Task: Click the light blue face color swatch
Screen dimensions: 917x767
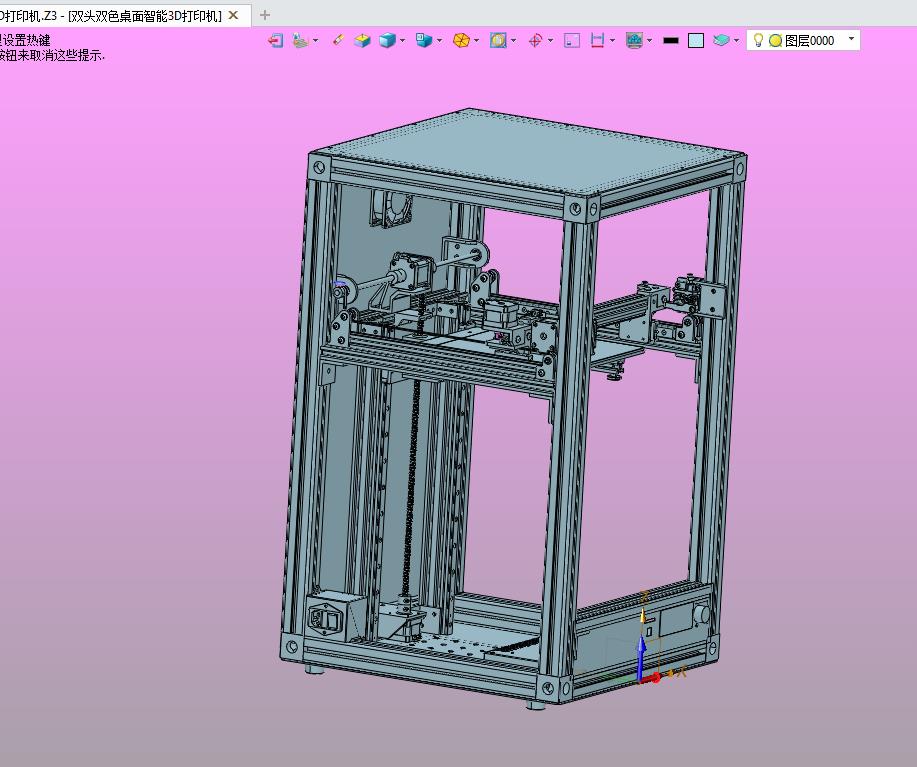Action: [696, 40]
